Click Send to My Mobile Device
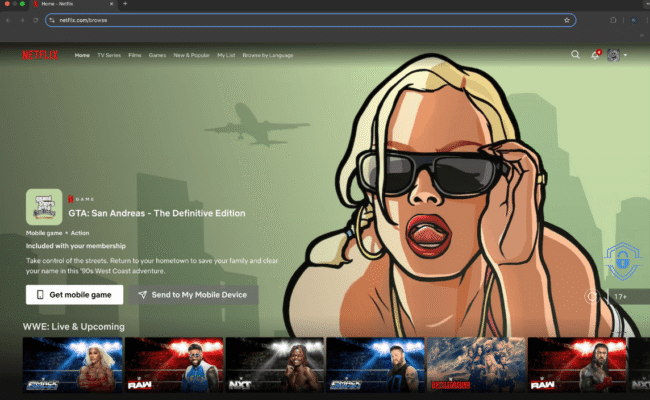 click(193, 295)
